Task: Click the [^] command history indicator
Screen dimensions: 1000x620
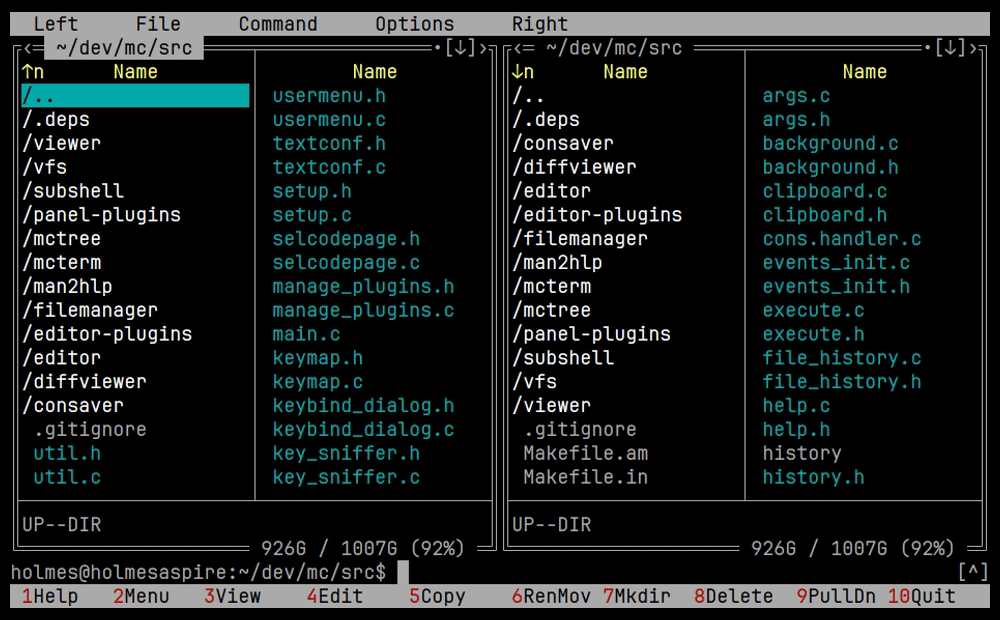Action: coord(973,572)
